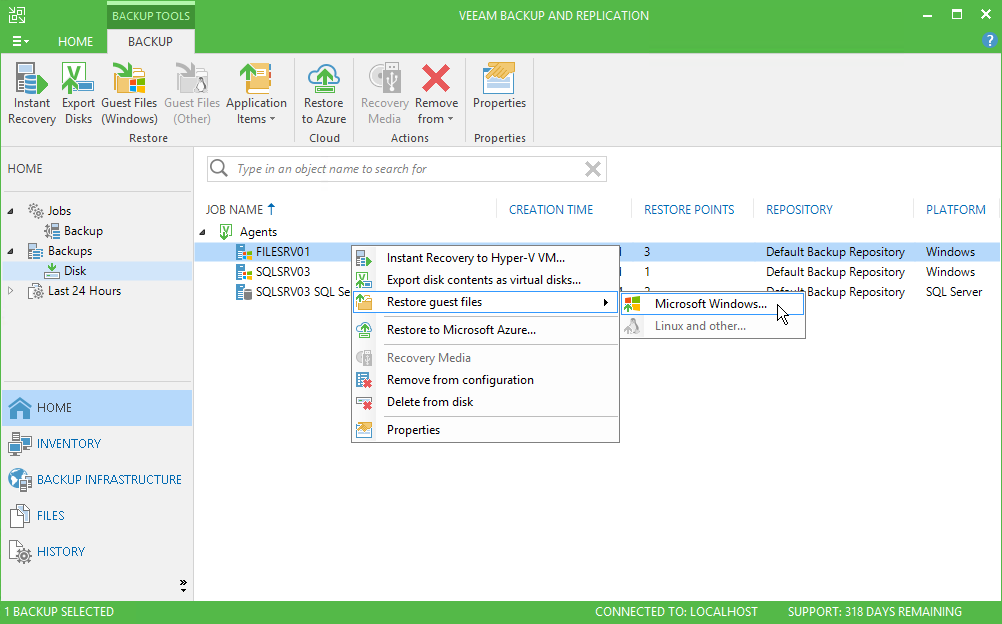Sort by the Job Name column
1002x624 pixels.
click(x=240, y=210)
